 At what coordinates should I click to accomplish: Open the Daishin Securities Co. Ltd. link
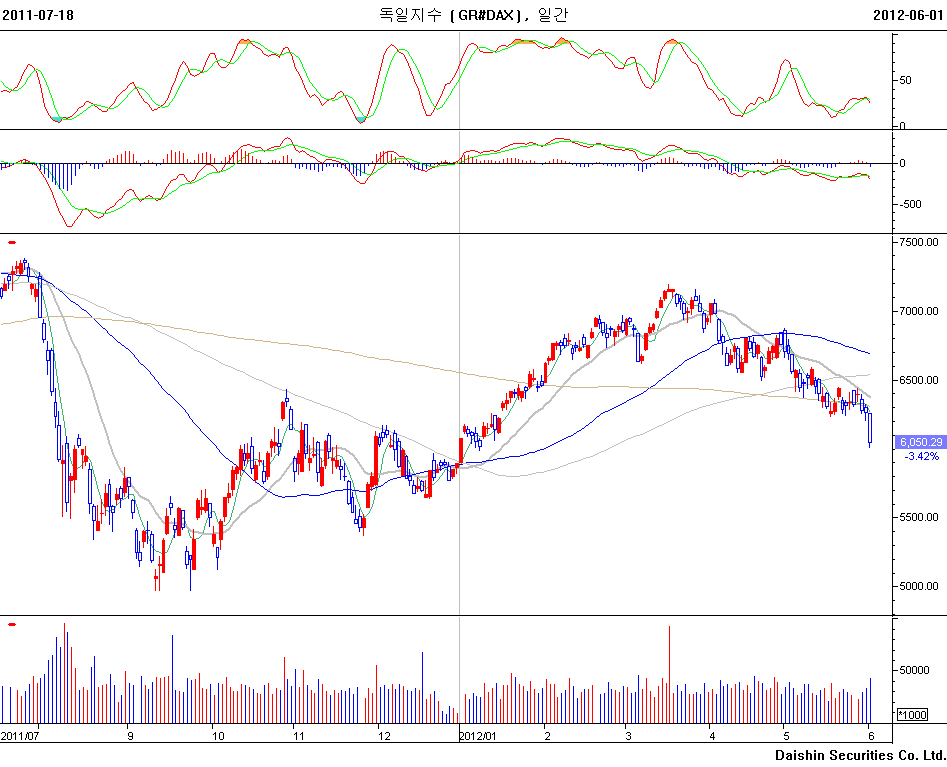pos(859,754)
